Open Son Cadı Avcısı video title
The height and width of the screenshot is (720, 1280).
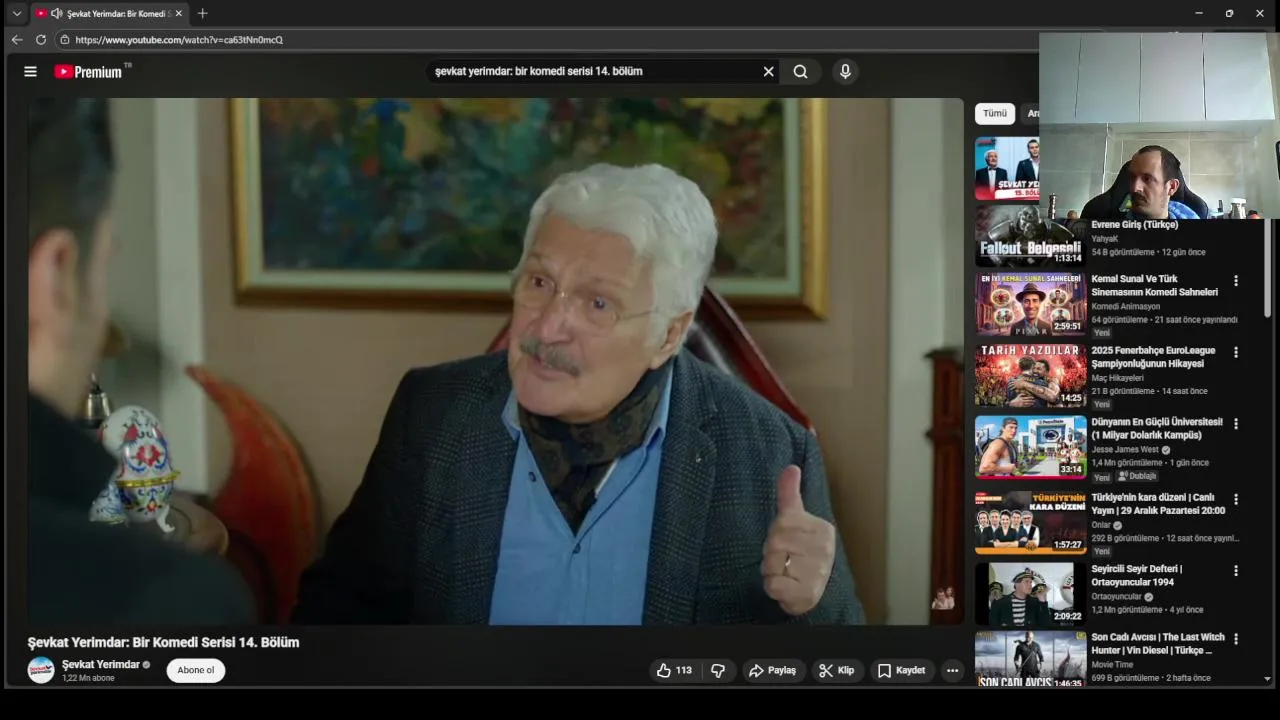point(1158,643)
